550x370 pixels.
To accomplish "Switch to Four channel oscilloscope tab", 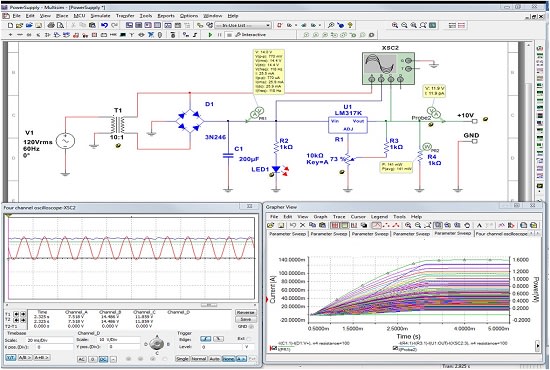I will click(x=502, y=234).
